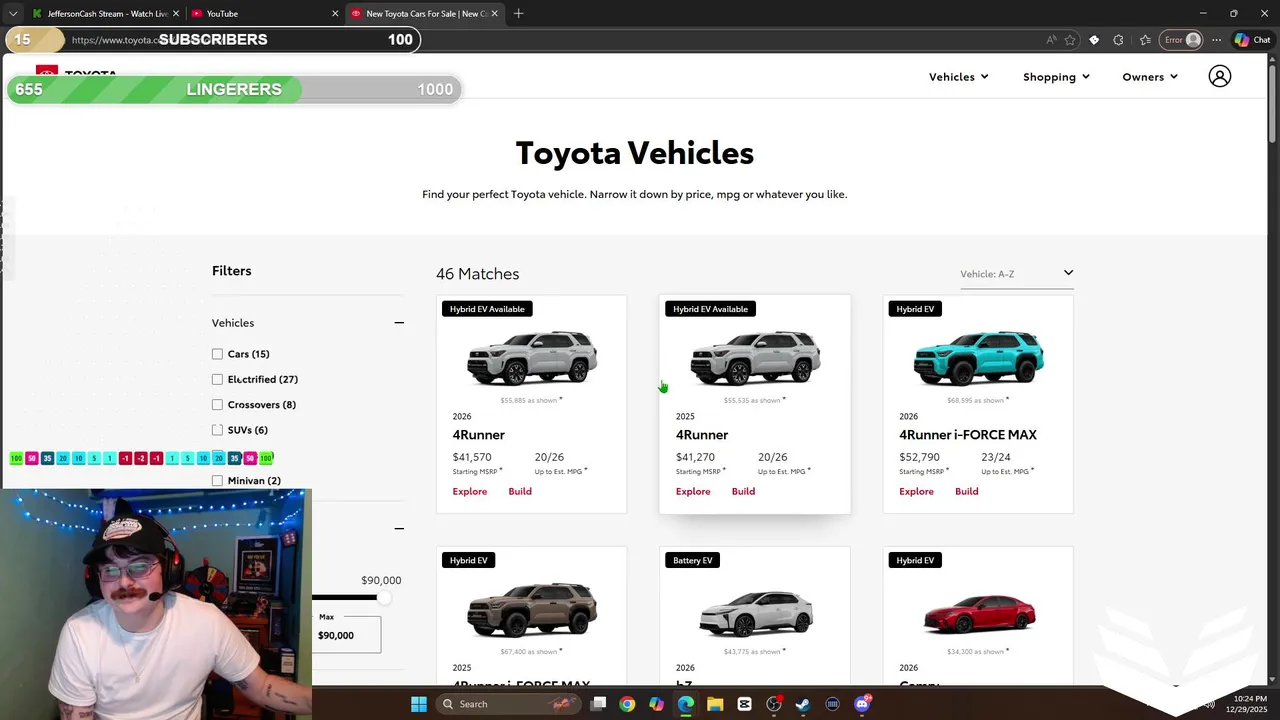Viewport: 1280px width, 720px height.
Task: Click the Read aloud icon in address bar
Action: [1051, 40]
